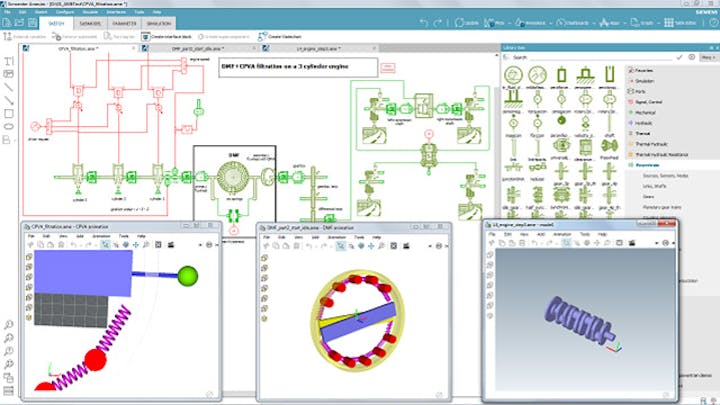Click the open file icon in top toolbar
This screenshot has height=405, width=720.
pos(19,22)
